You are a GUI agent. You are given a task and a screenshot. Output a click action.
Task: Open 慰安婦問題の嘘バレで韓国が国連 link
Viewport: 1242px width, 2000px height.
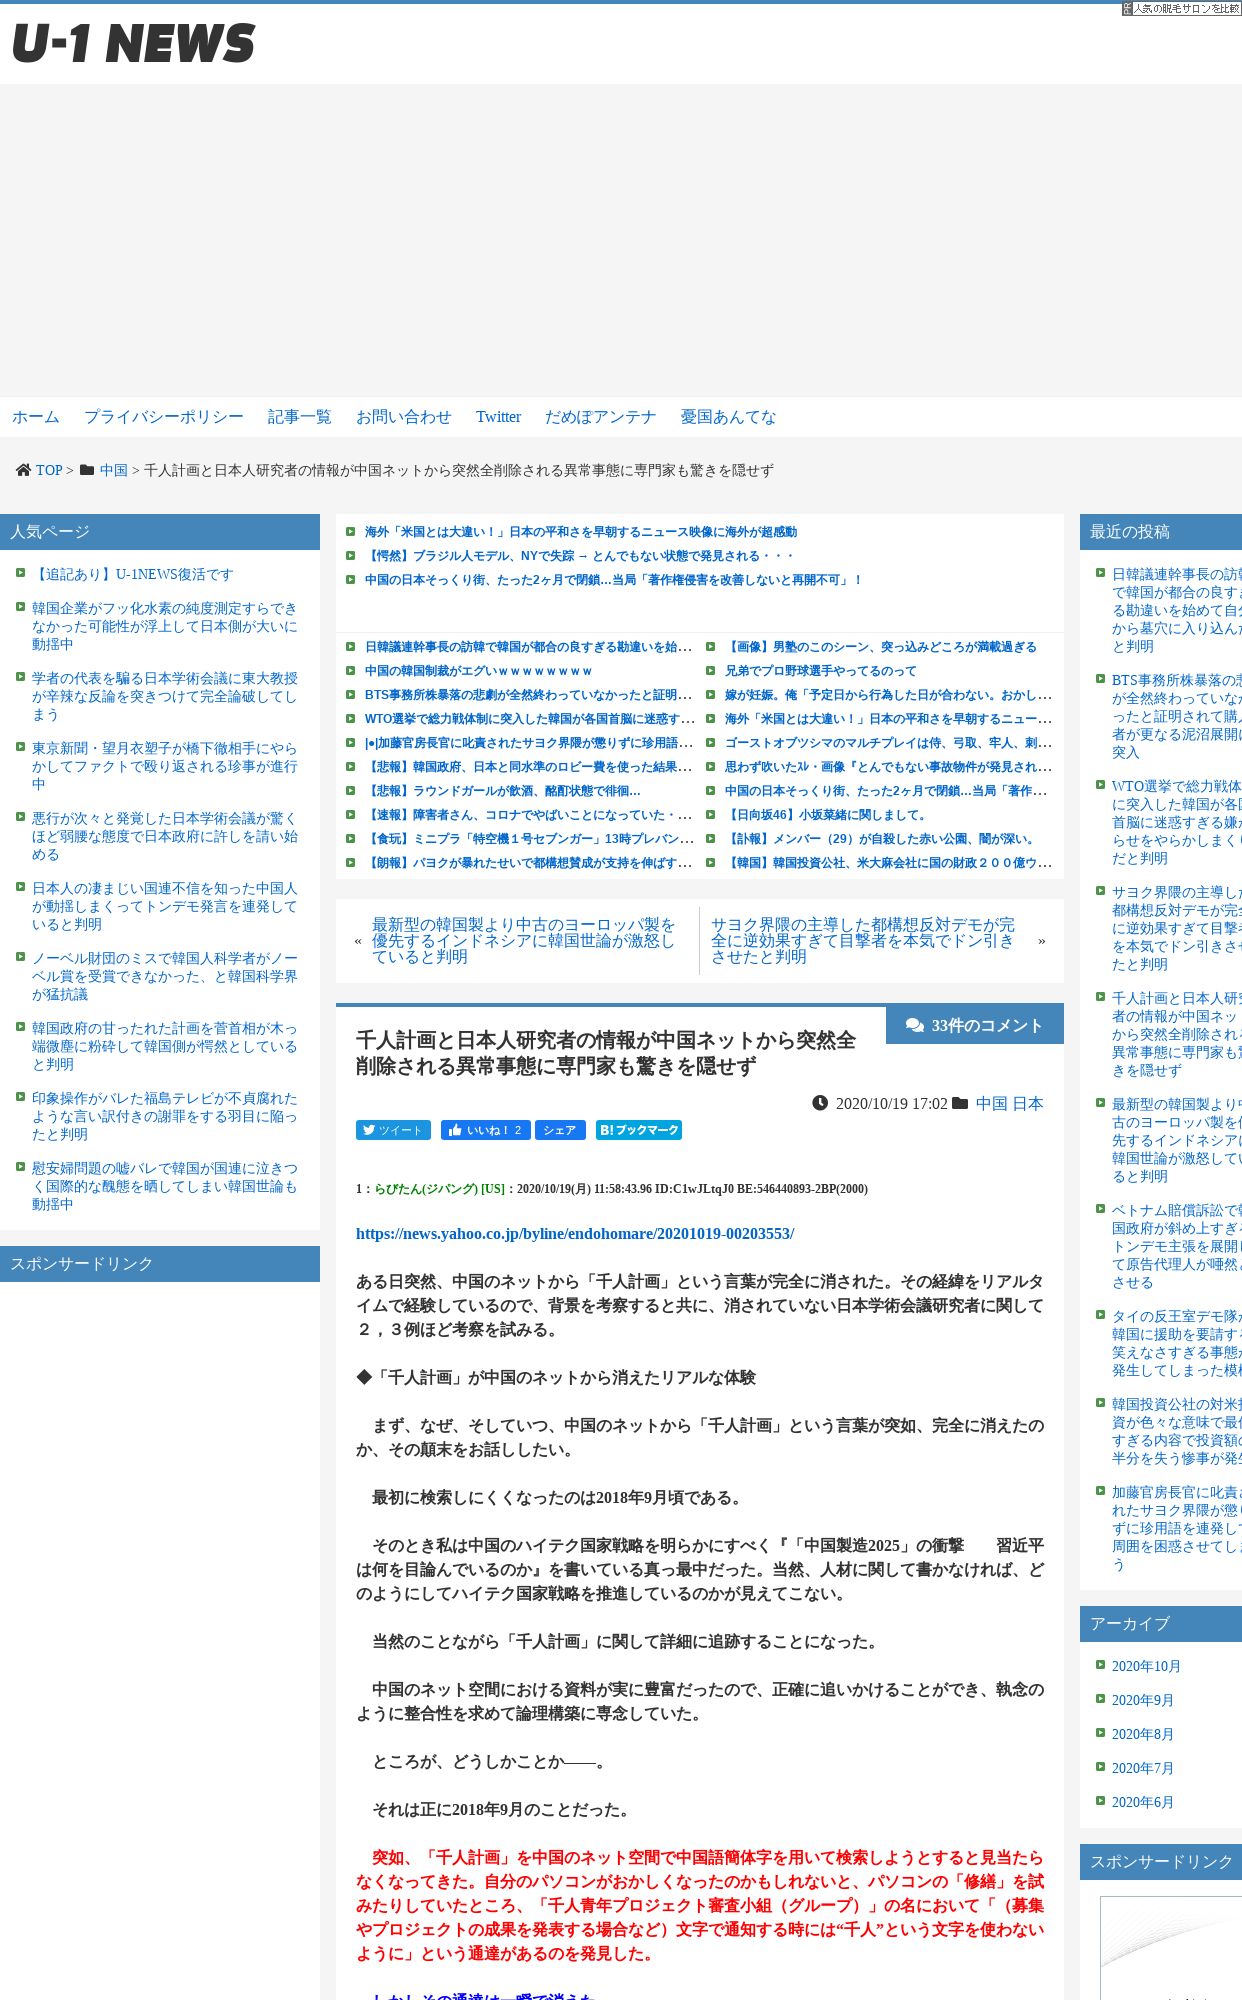[165, 1186]
